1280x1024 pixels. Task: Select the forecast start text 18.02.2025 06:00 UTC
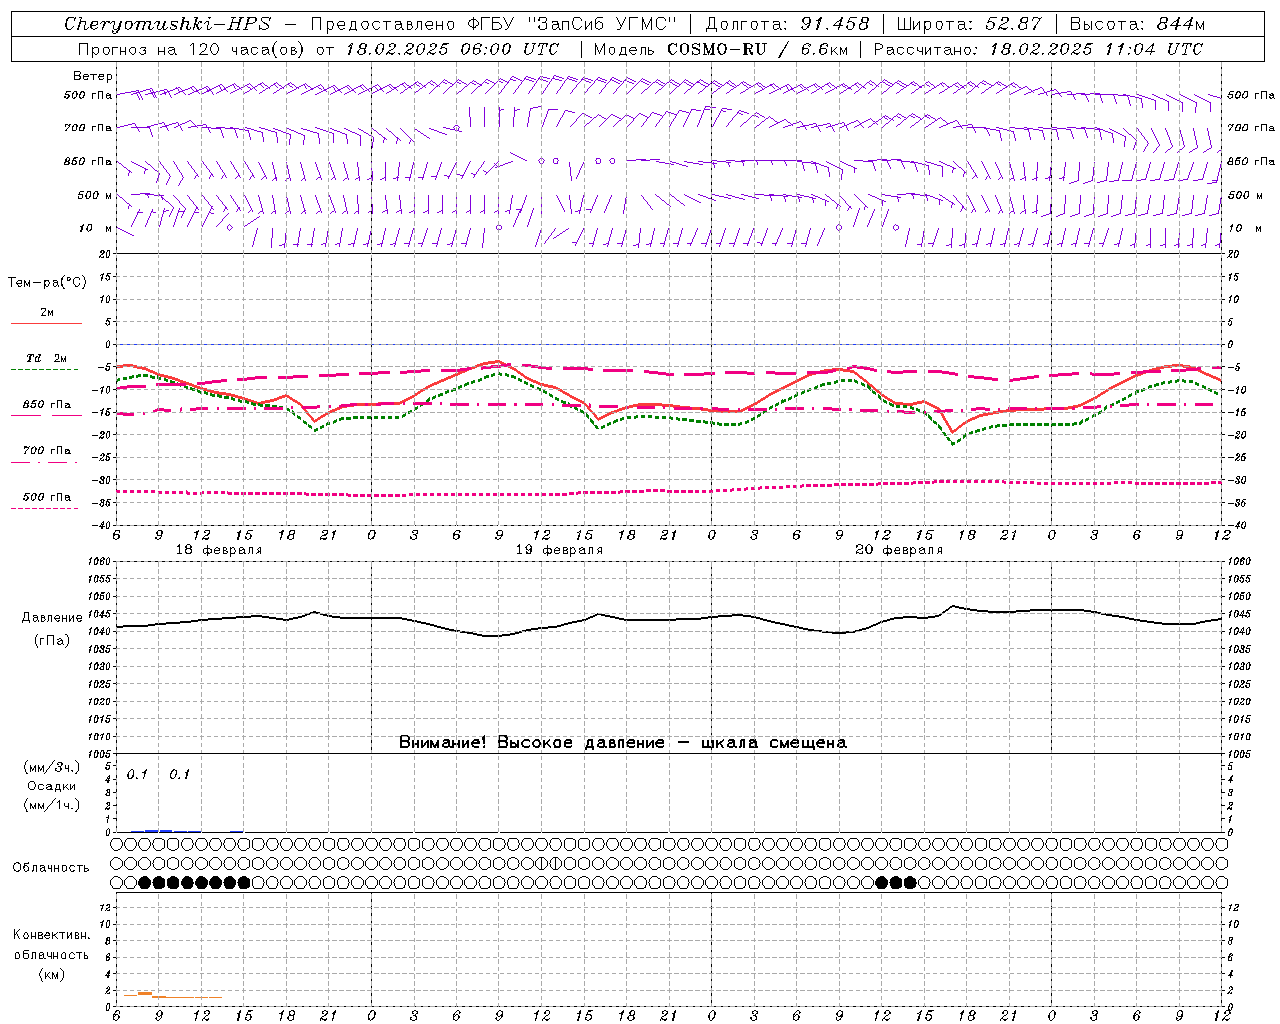point(452,49)
